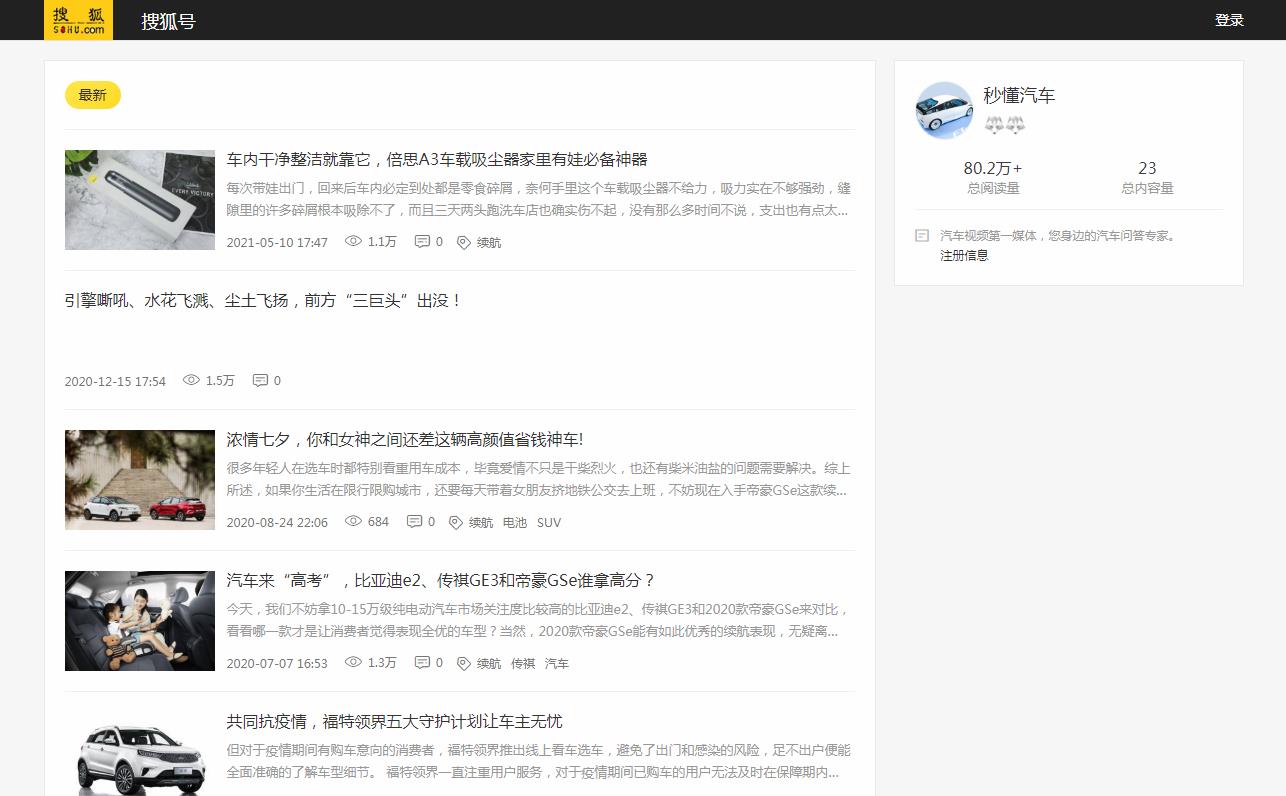Click the 传祺 tag
Image resolution: width=1286 pixels, height=796 pixels.
coord(523,663)
